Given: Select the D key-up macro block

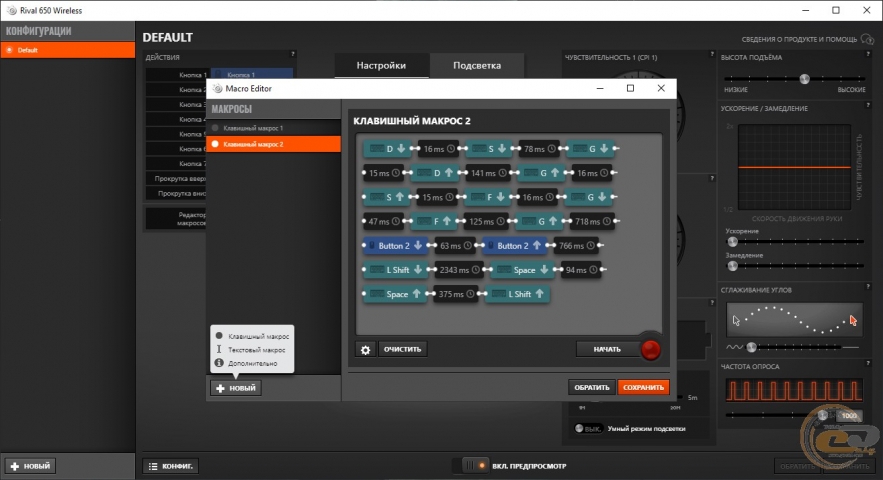Looking at the screenshot, I should [435, 173].
